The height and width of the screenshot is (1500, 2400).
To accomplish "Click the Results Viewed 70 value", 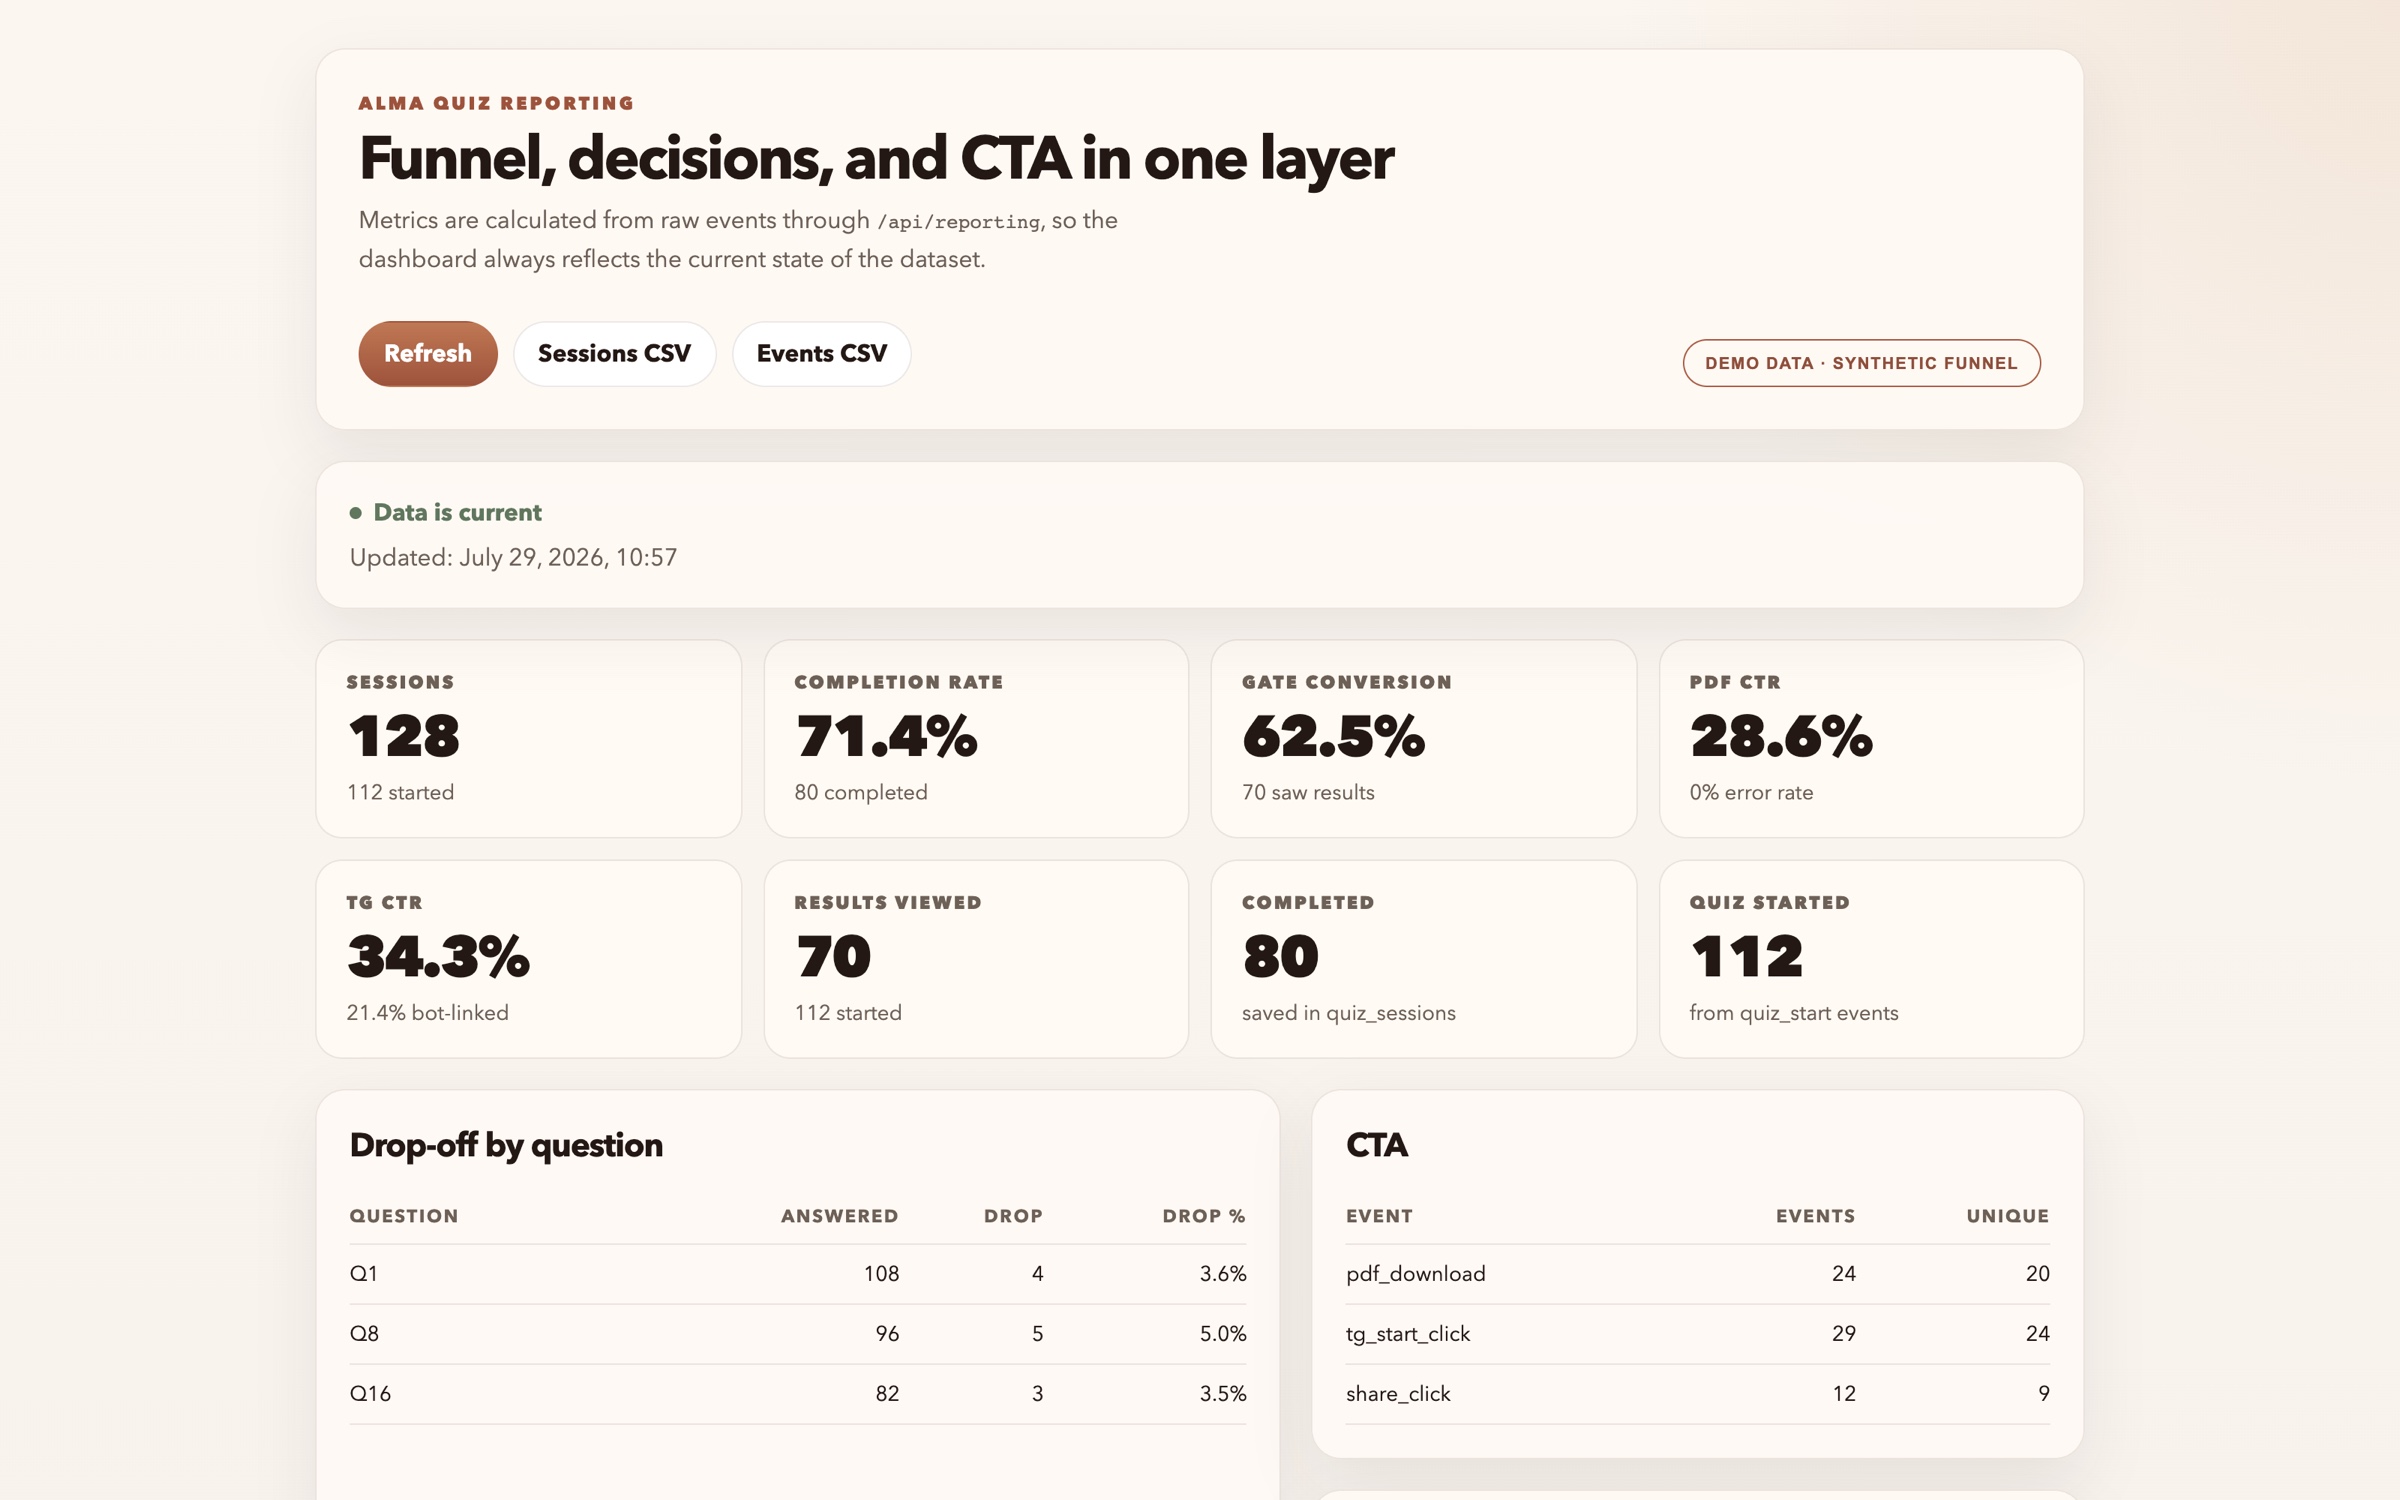I will 832,956.
